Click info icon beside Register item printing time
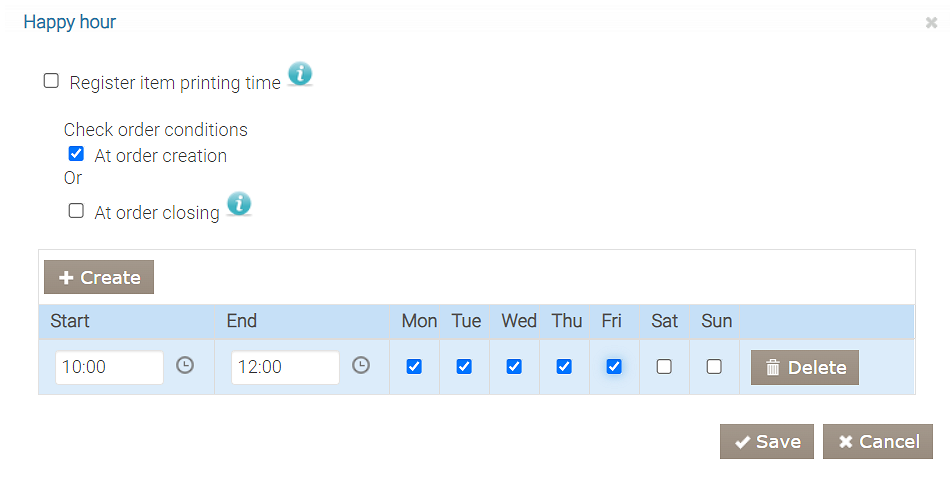 pyautogui.click(x=300, y=74)
